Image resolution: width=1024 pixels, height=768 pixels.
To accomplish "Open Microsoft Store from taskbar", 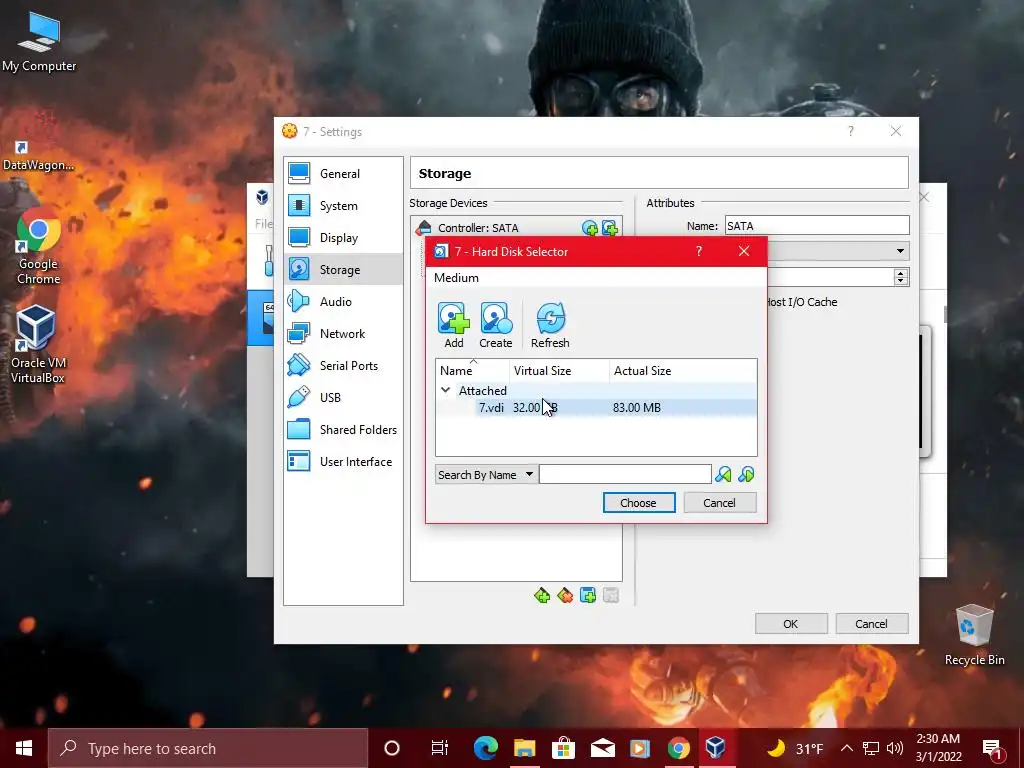I will pyautogui.click(x=563, y=748).
